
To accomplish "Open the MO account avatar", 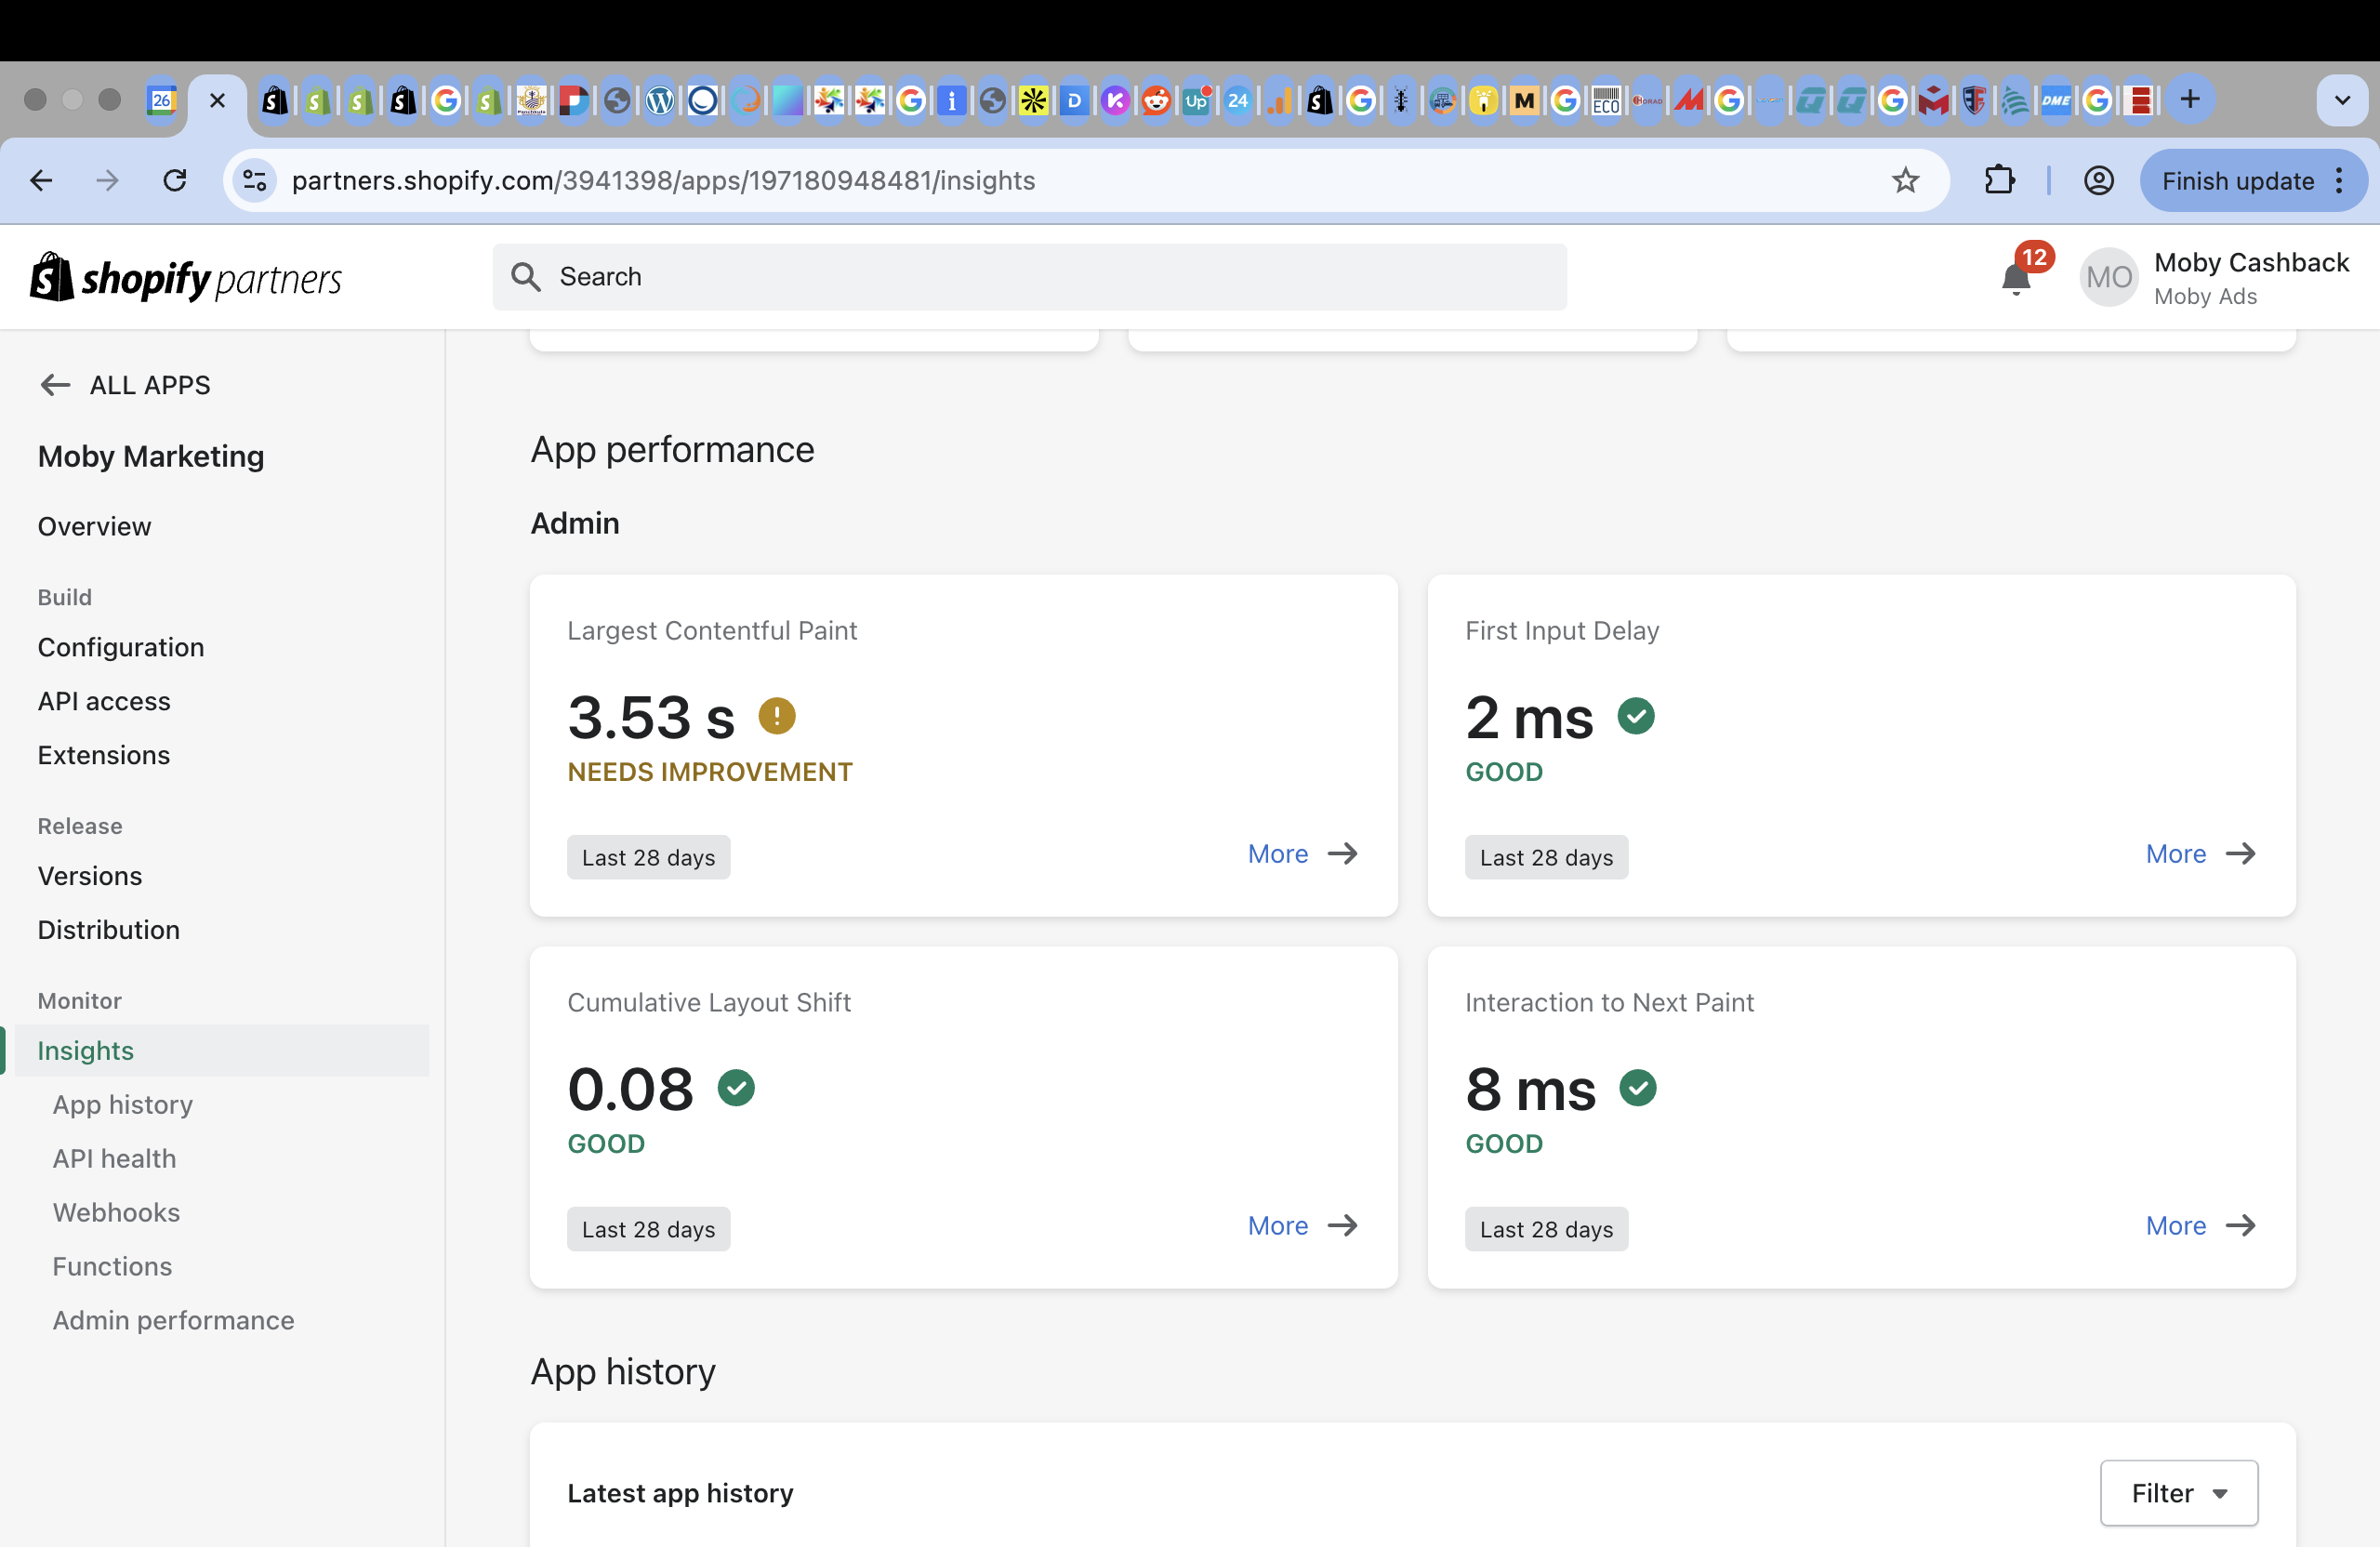I will pyautogui.click(x=2109, y=277).
